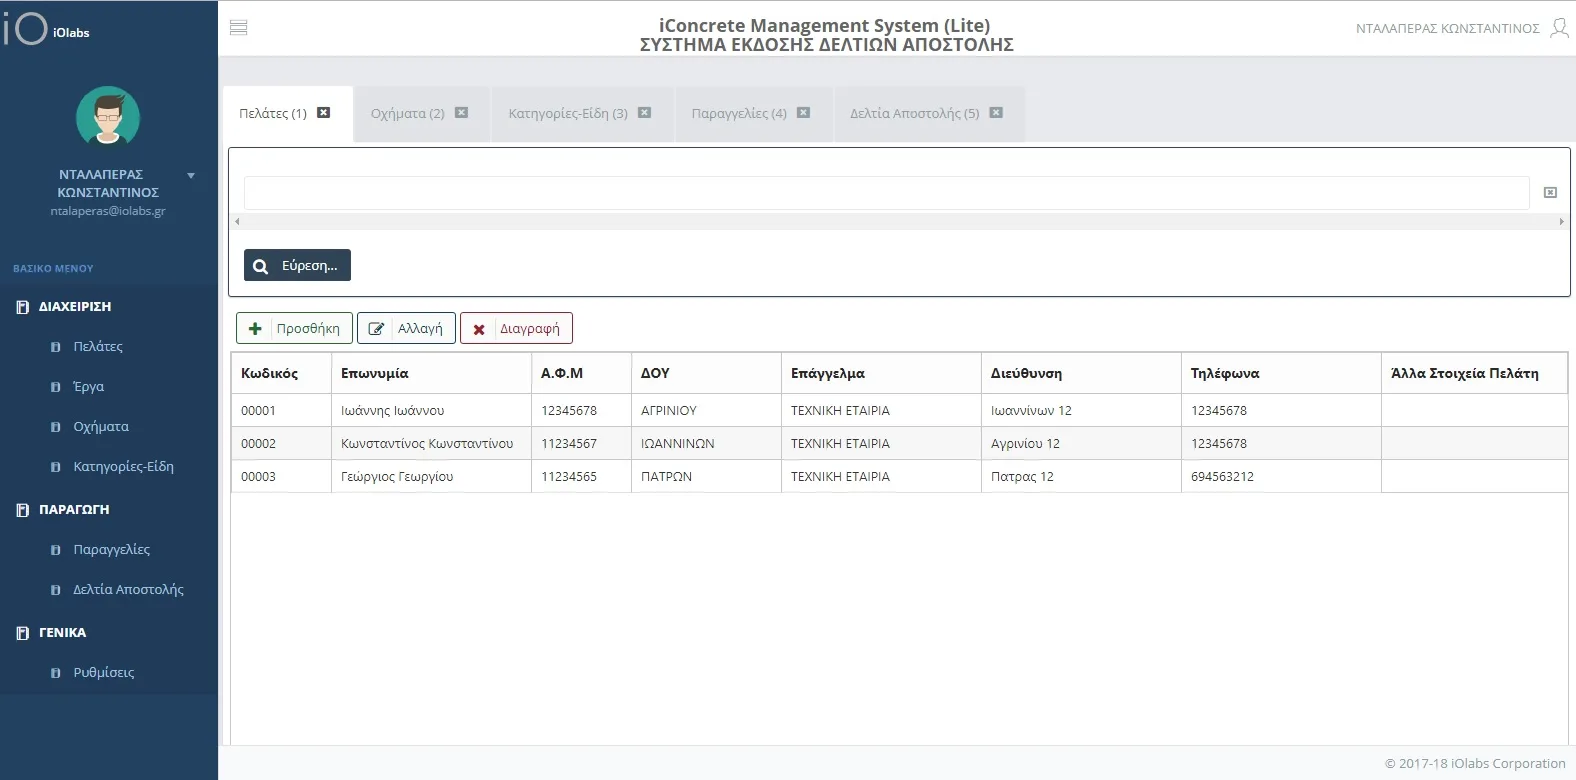Image resolution: width=1576 pixels, height=780 pixels.
Task: Click the right arrow of horizontal scrollbar
Action: 1561,222
